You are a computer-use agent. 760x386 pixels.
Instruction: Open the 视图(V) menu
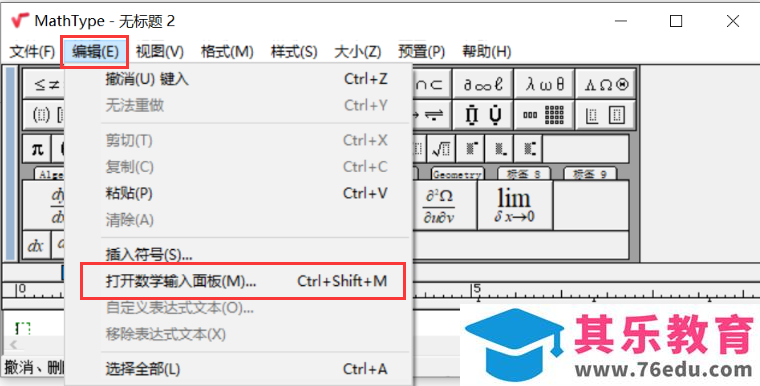tap(160, 51)
